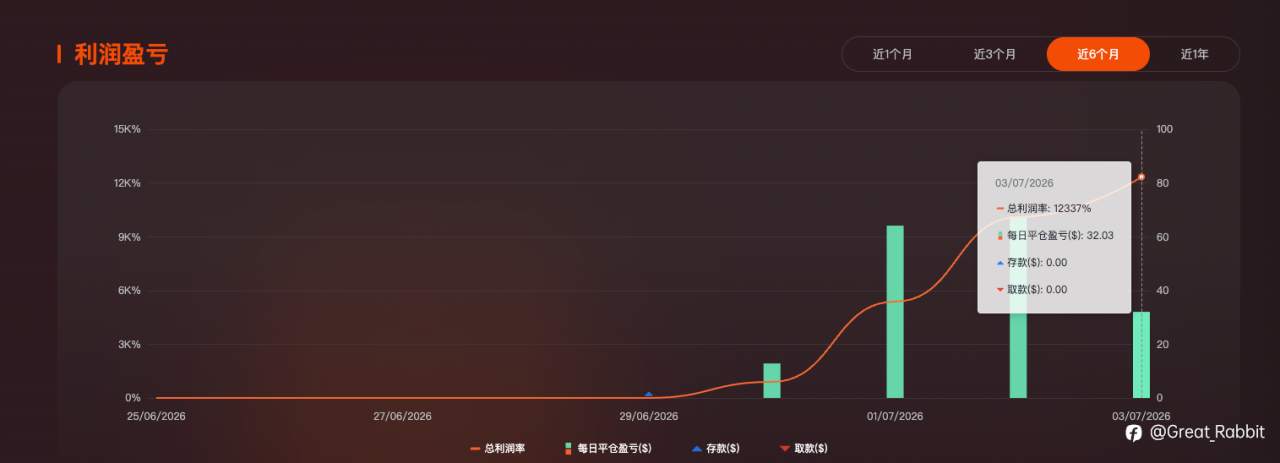Click the 100 right-axis label
Screen dimensions: 1280x463
pyautogui.click(x=1165, y=129)
